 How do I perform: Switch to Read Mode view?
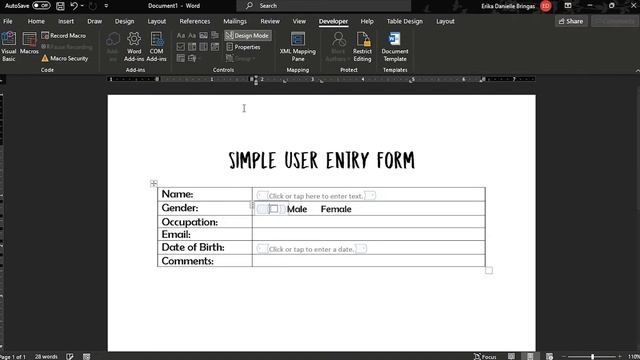point(511,356)
